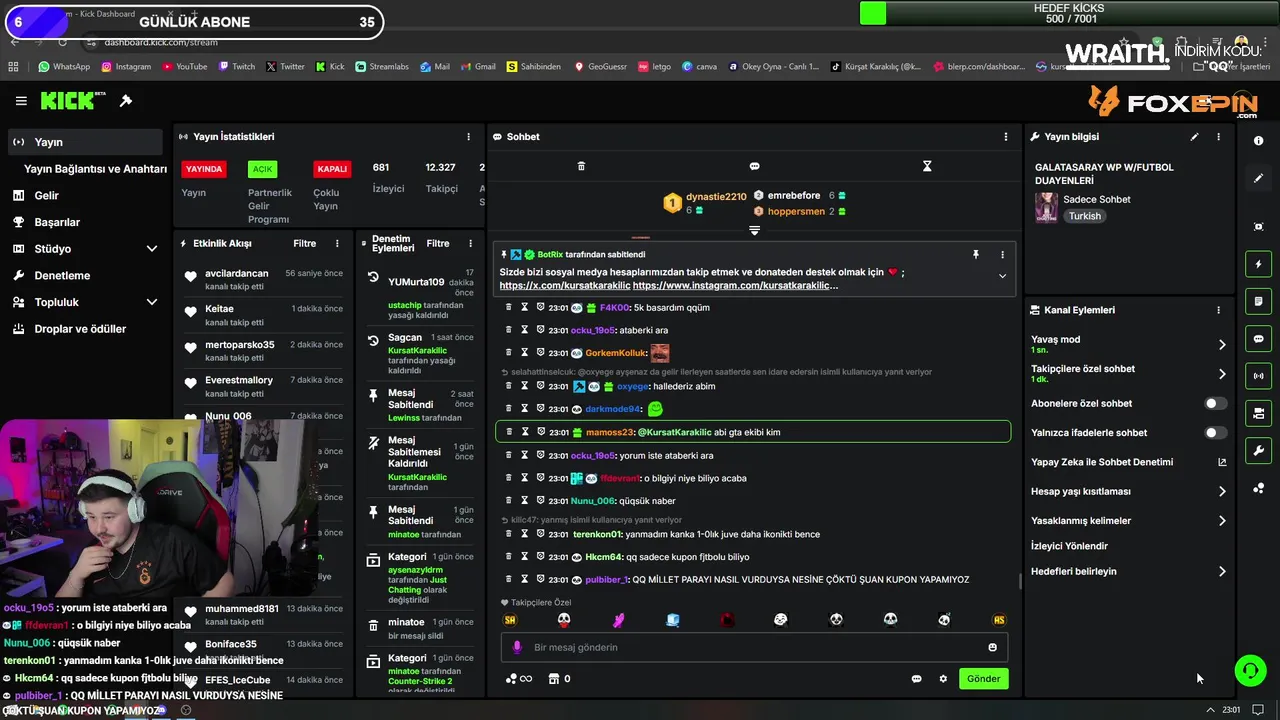Open Filtre in Etkinlik Akışı panel
Viewport: 1280px width, 720px height.
tap(304, 244)
